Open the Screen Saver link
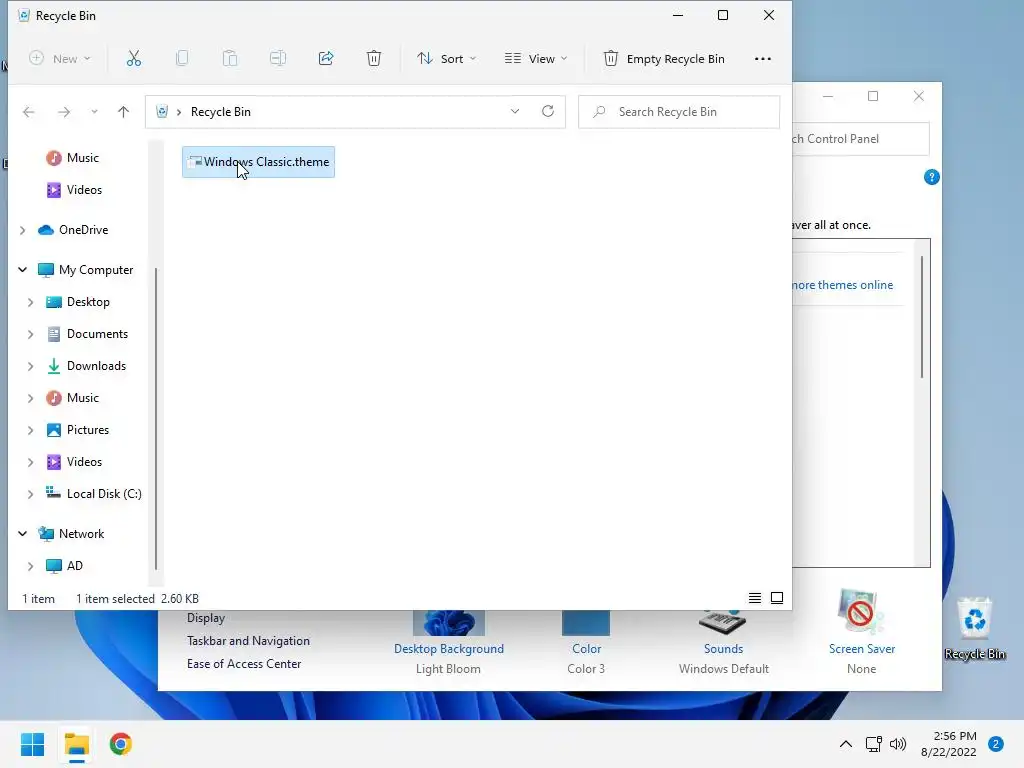Screen dimensions: 1024x768 point(862,648)
